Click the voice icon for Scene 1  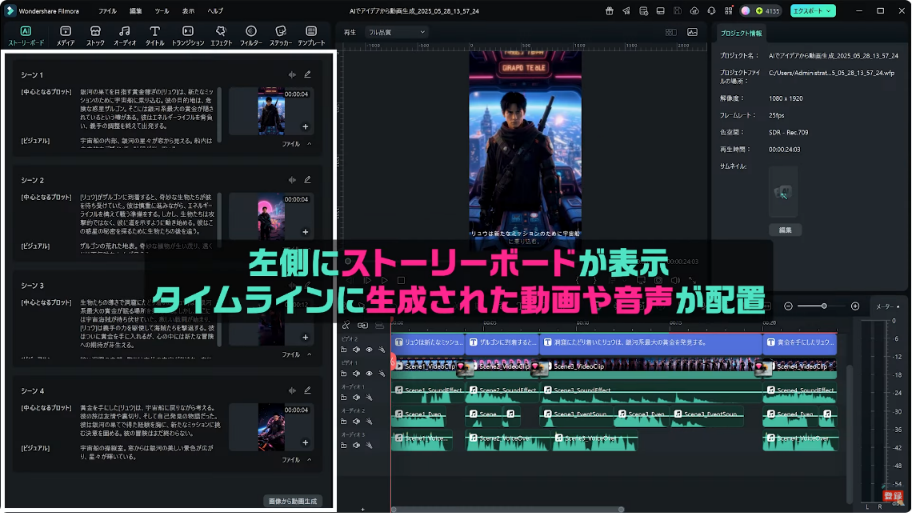point(292,74)
